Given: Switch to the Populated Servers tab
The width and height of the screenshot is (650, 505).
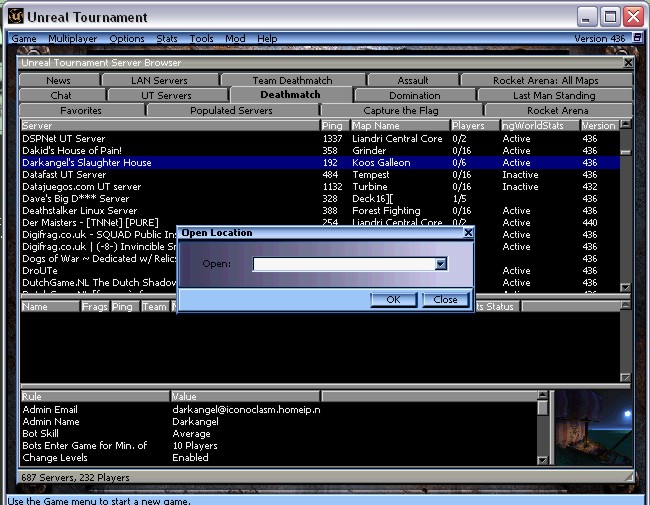Looking at the screenshot, I should 231,110.
